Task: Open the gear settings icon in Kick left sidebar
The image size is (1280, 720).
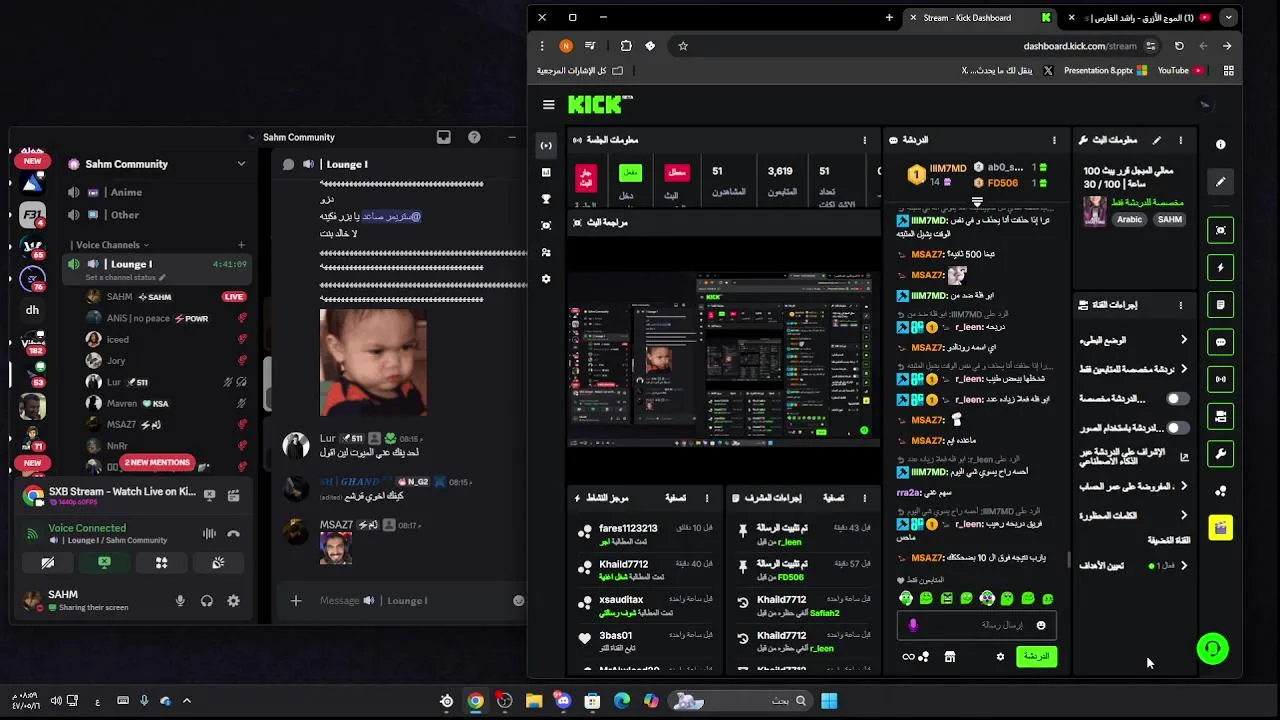Action: pos(546,279)
